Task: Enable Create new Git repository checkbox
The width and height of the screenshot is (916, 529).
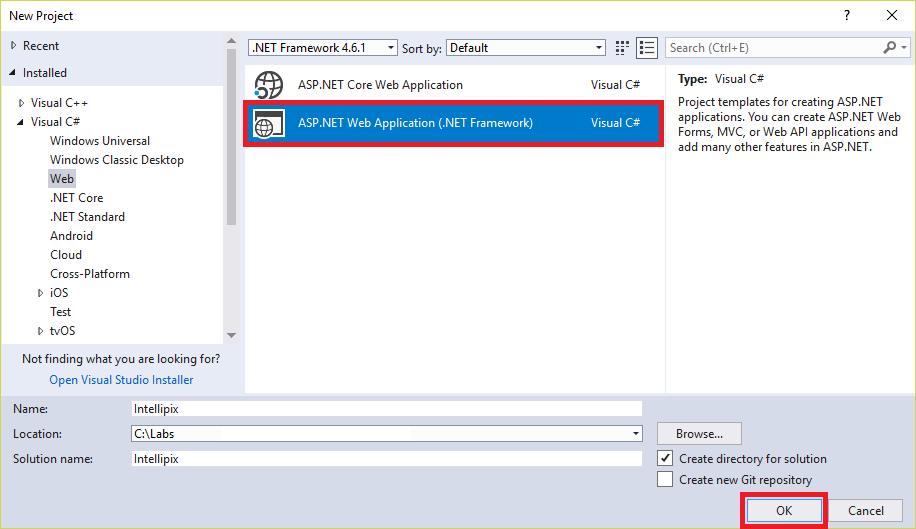Action: click(665, 479)
